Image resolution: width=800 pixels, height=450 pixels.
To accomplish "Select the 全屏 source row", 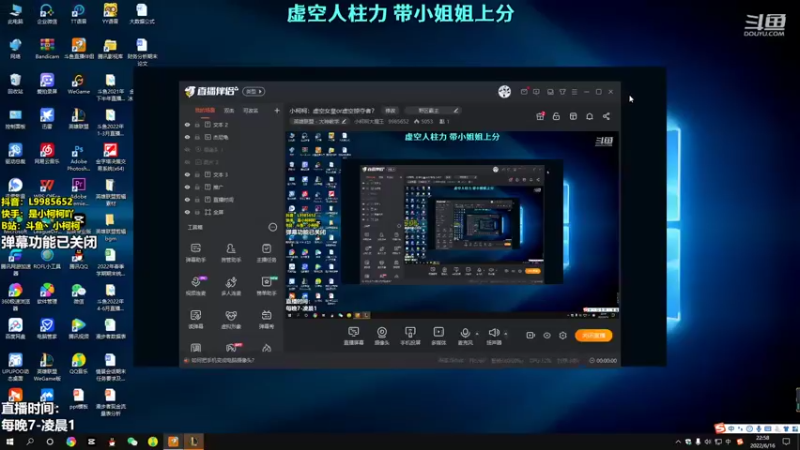I will [x=232, y=212].
